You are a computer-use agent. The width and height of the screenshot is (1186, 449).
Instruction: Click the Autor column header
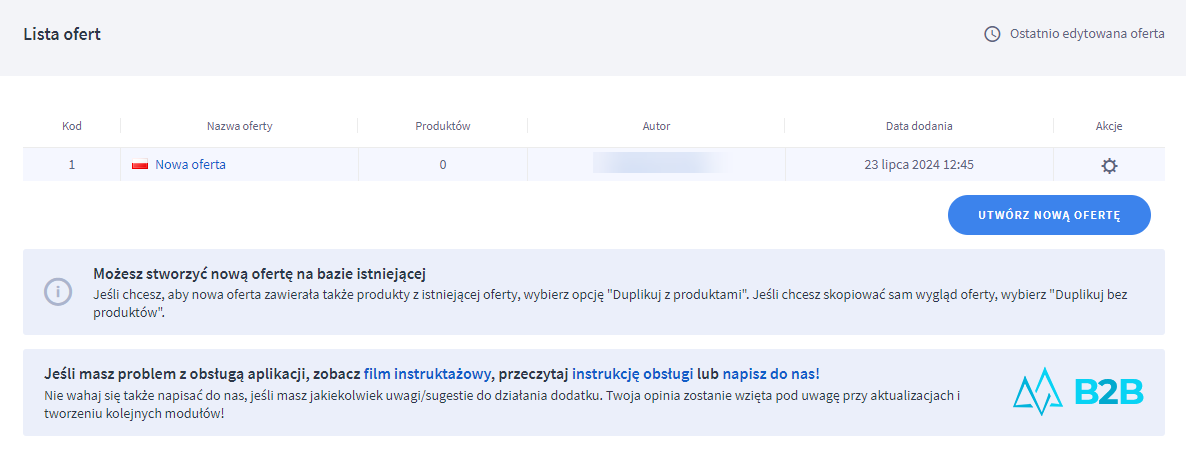656,126
